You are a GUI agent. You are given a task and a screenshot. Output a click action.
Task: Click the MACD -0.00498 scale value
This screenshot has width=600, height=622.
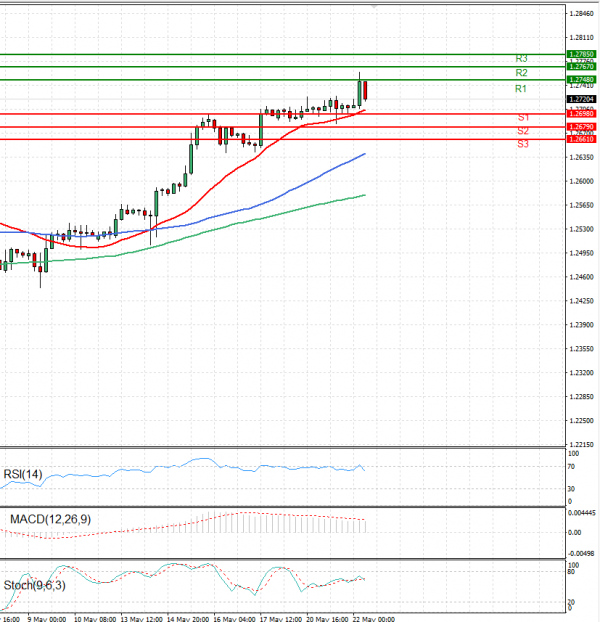[581, 554]
